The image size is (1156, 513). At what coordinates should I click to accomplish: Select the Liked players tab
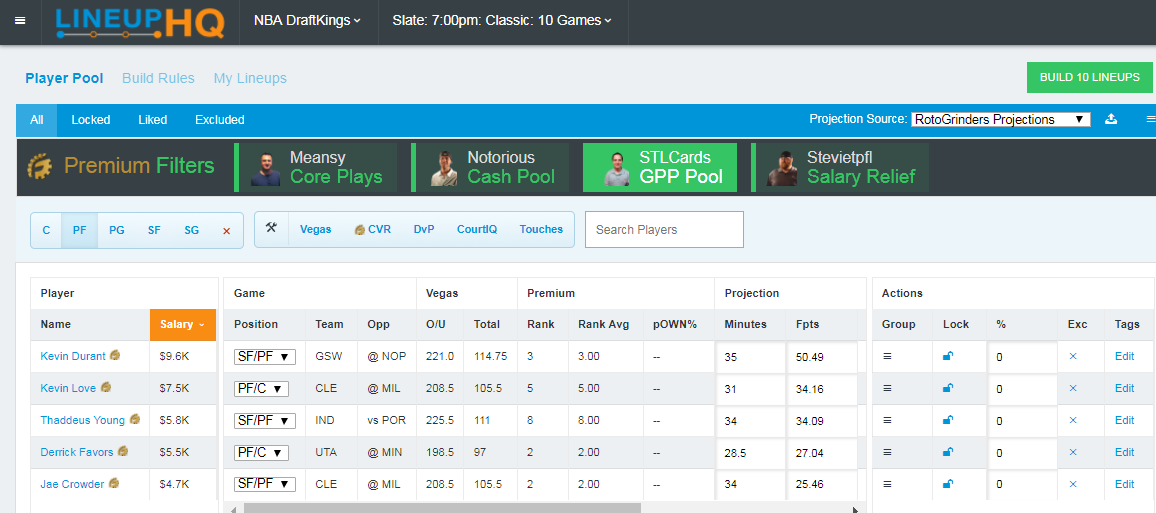[153, 119]
